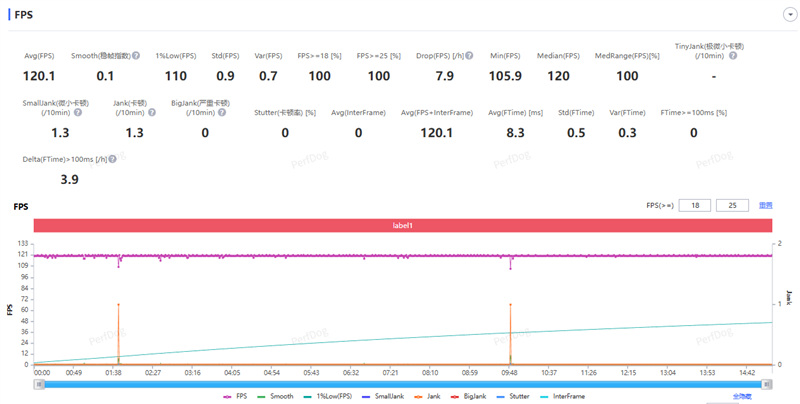Viewport: 800px width, 404px height.
Task: Click the FPS section heading
Action: (x=23, y=15)
